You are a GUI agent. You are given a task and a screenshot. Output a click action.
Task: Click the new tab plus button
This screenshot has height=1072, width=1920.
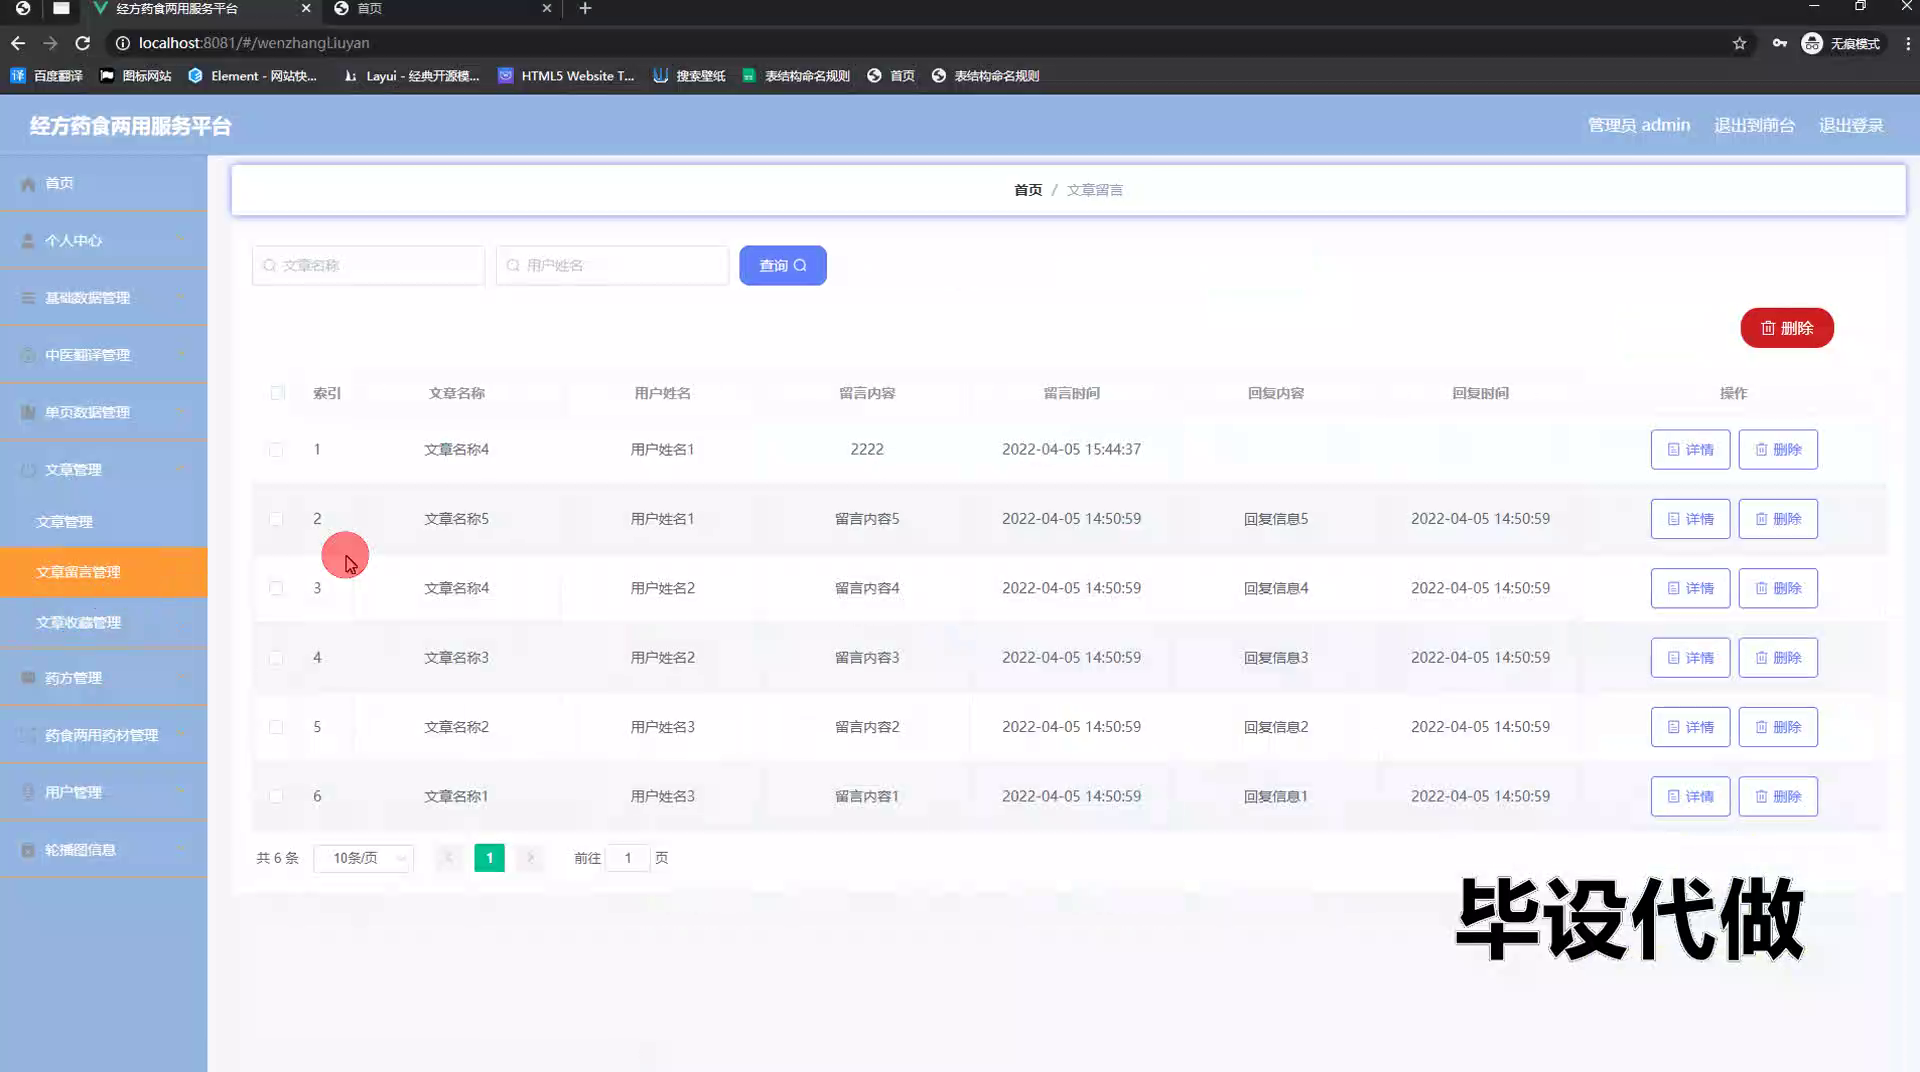[585, 9]
